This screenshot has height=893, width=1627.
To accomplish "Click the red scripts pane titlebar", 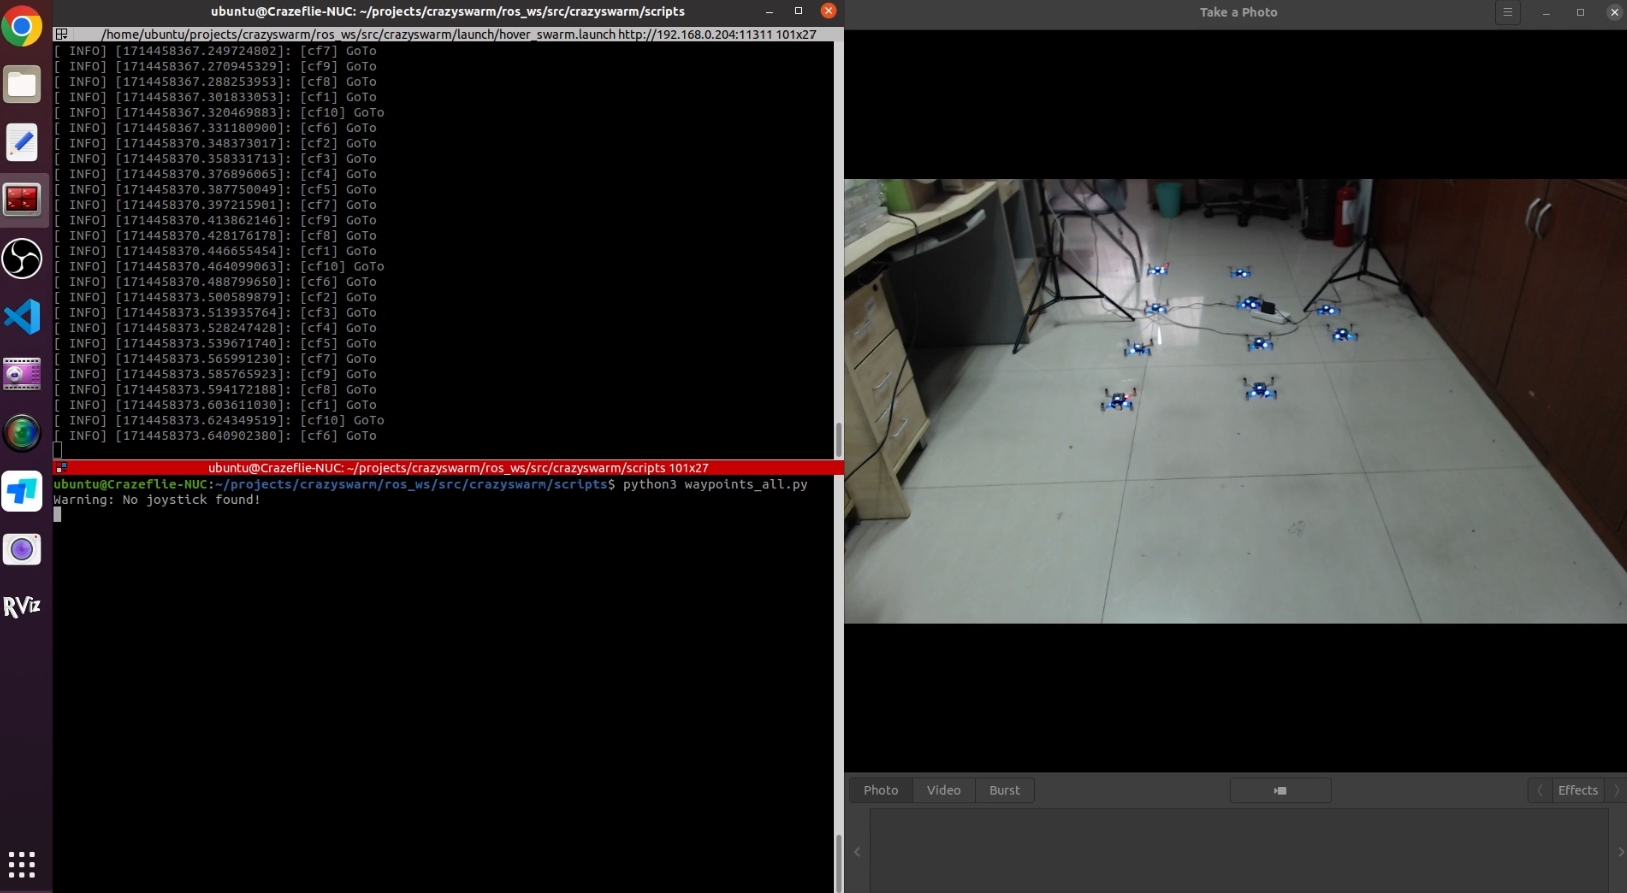I will (x=448, y=467).
